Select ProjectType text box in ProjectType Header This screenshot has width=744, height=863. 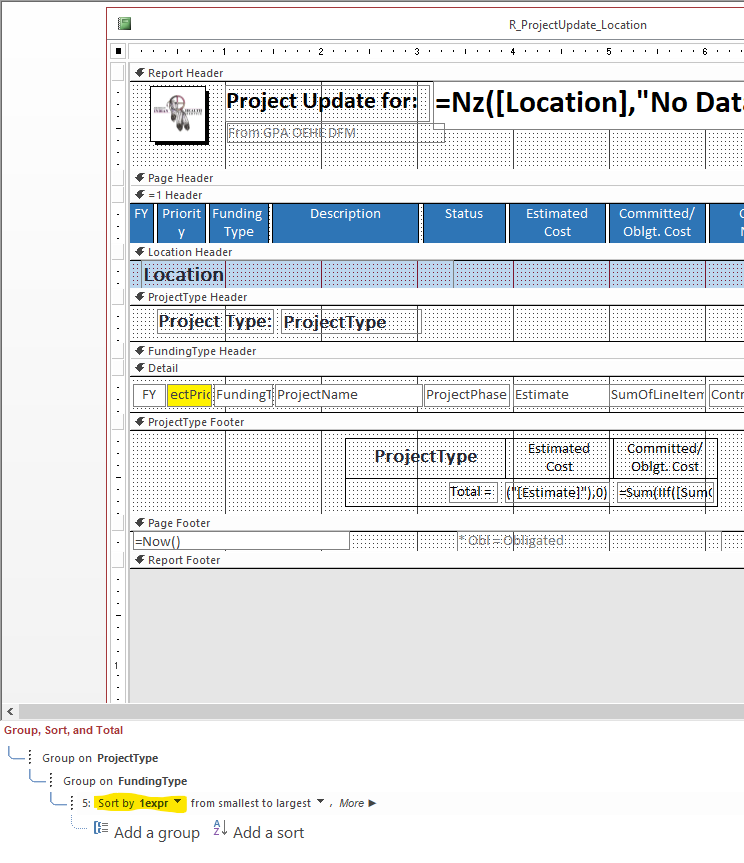click(x=351, y=322)
